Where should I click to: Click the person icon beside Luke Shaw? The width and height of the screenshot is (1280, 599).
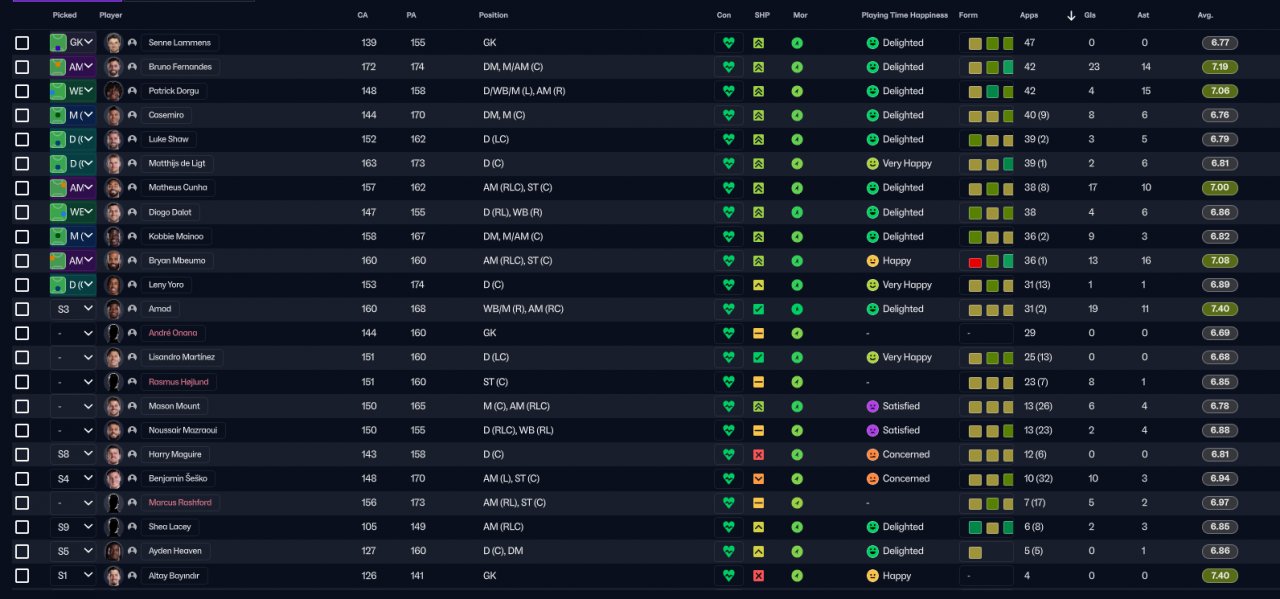coord(132,140)
